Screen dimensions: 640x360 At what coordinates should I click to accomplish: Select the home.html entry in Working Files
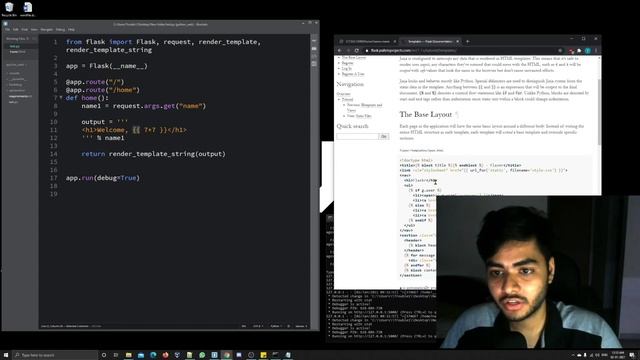[x=17, y=52]
